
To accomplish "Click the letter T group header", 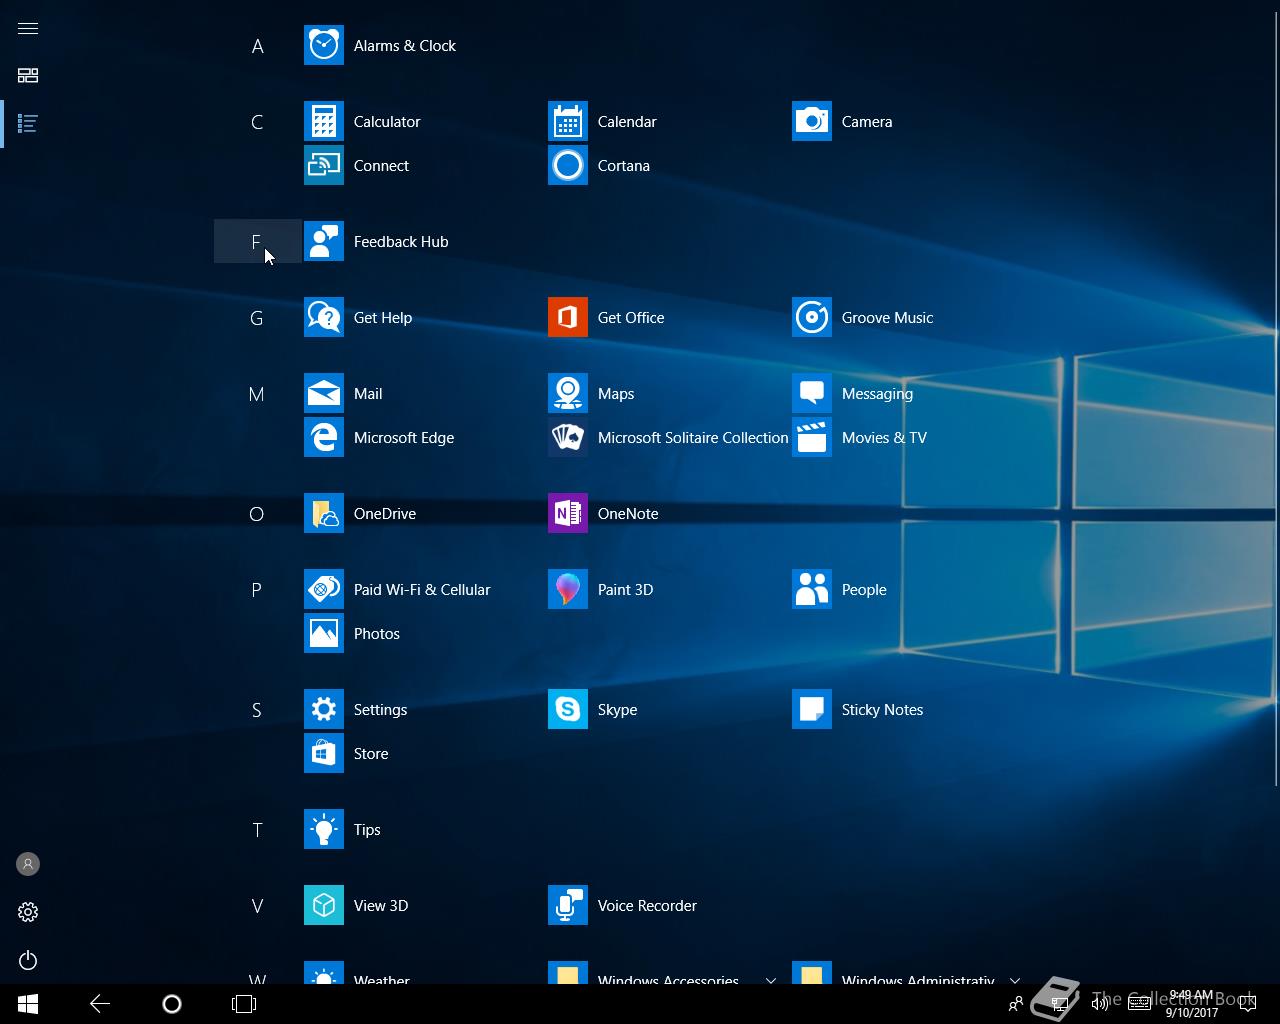I will click(x=257, y=830).
